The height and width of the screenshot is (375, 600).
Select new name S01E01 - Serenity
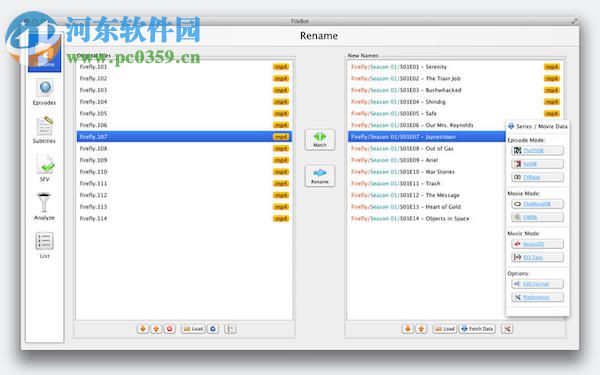[455, 67]
